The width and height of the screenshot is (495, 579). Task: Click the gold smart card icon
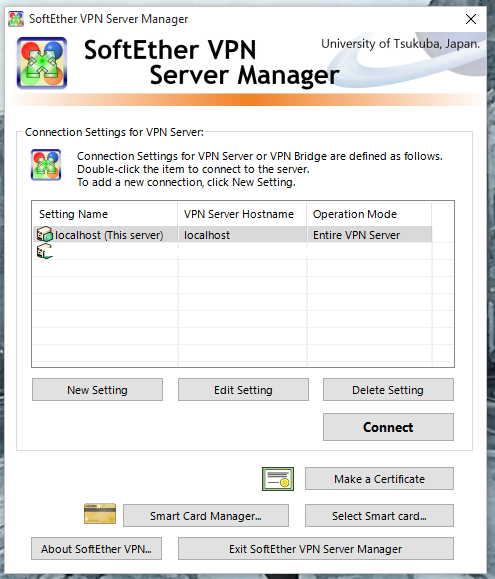100,514
